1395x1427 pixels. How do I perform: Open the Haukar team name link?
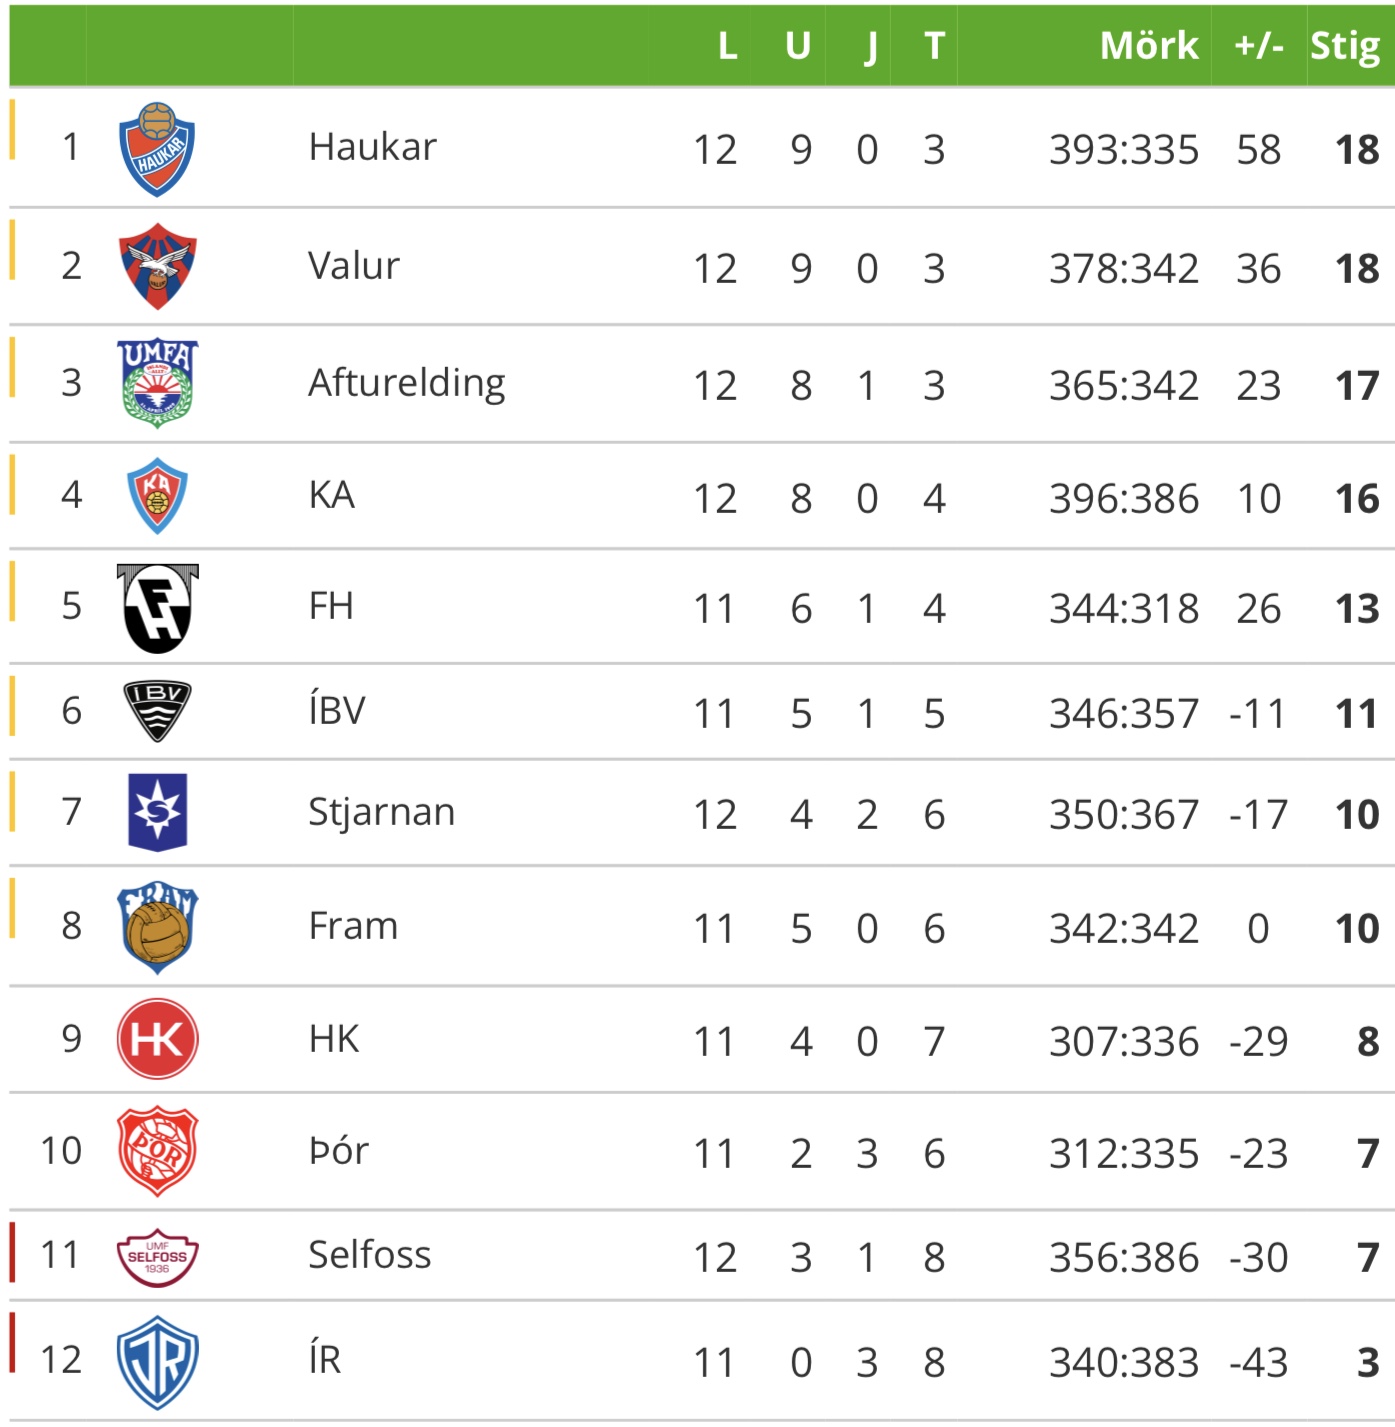(x=372, y=148)
